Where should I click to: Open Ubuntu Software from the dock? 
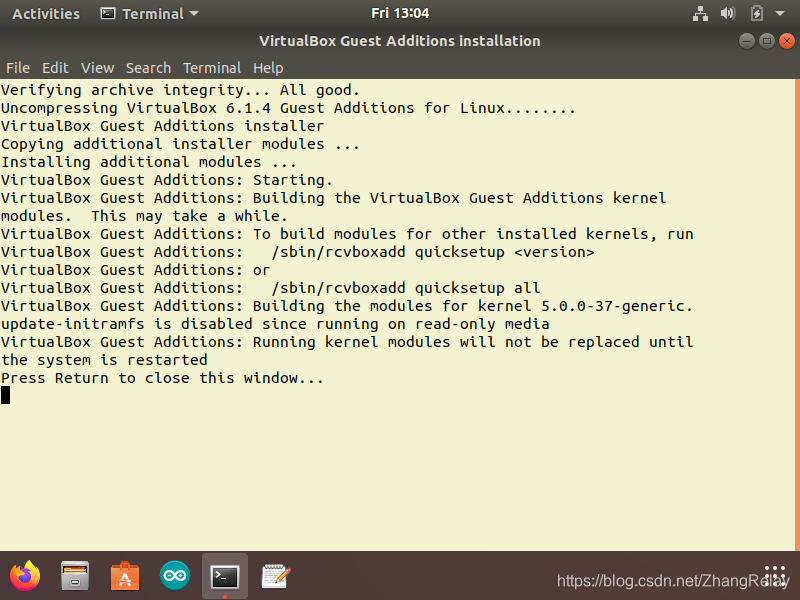click(125, 576)
